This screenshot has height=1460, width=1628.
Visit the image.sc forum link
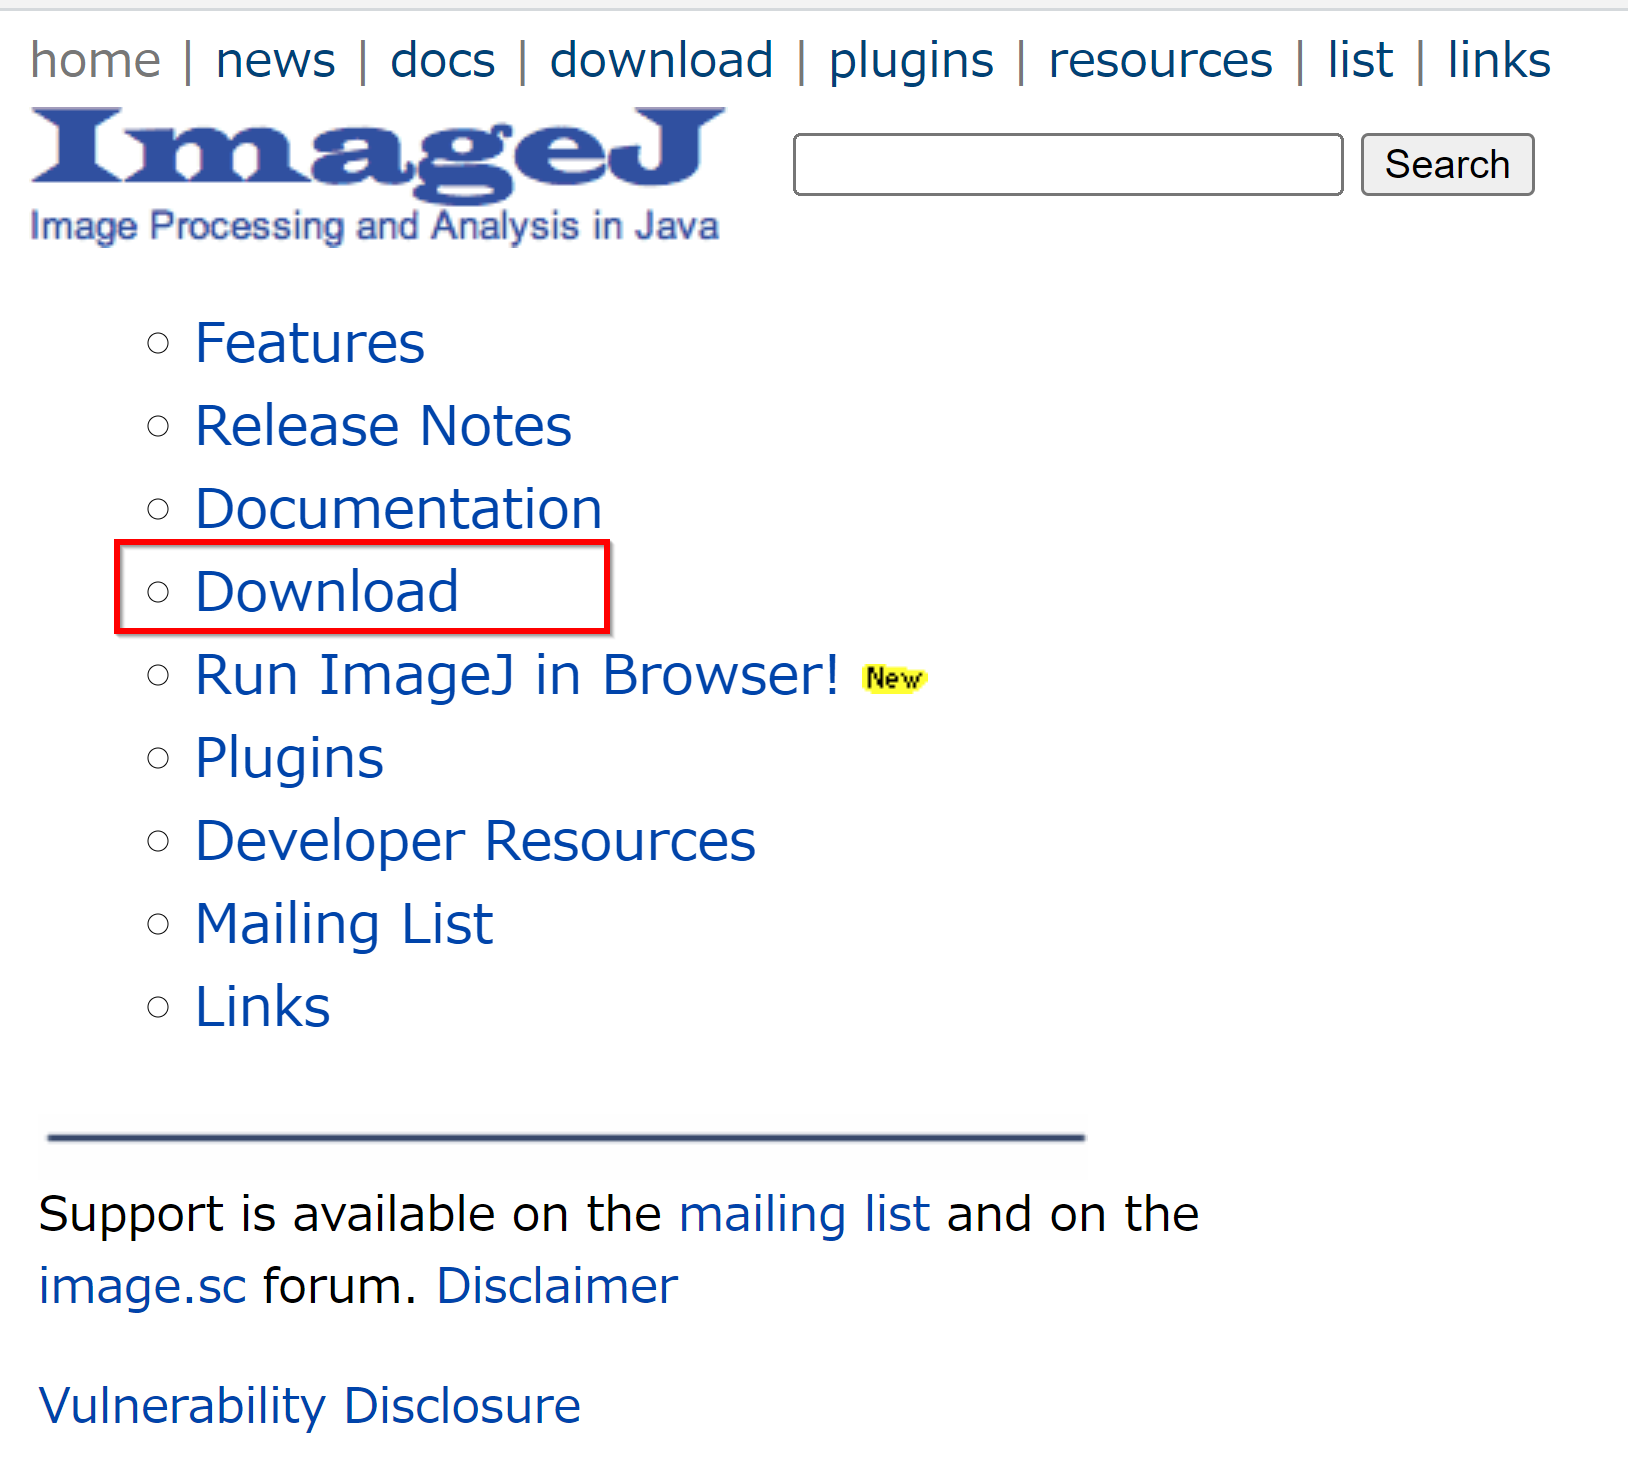[142, 1286]
